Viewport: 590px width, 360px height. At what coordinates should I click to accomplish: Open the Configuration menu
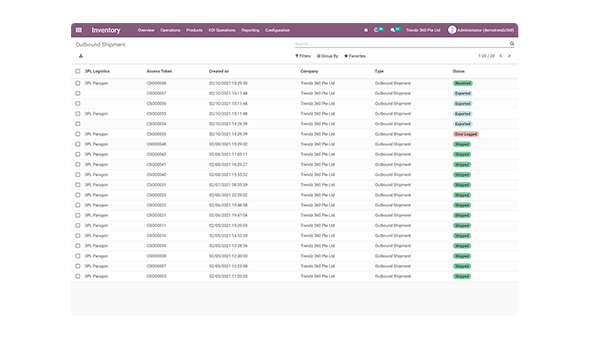(x=277, y=30)
